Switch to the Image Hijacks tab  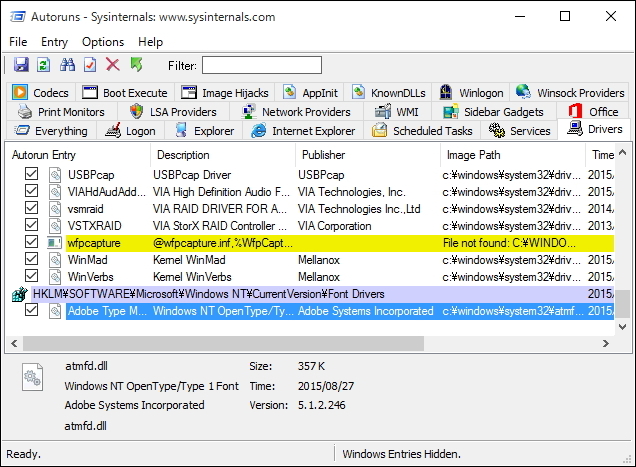[225, 93]
